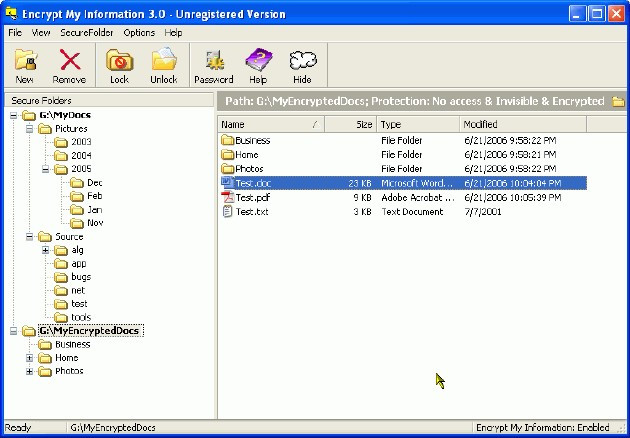Click the Home folder icon in file list
630x438 pixels.
pos(227,154)
